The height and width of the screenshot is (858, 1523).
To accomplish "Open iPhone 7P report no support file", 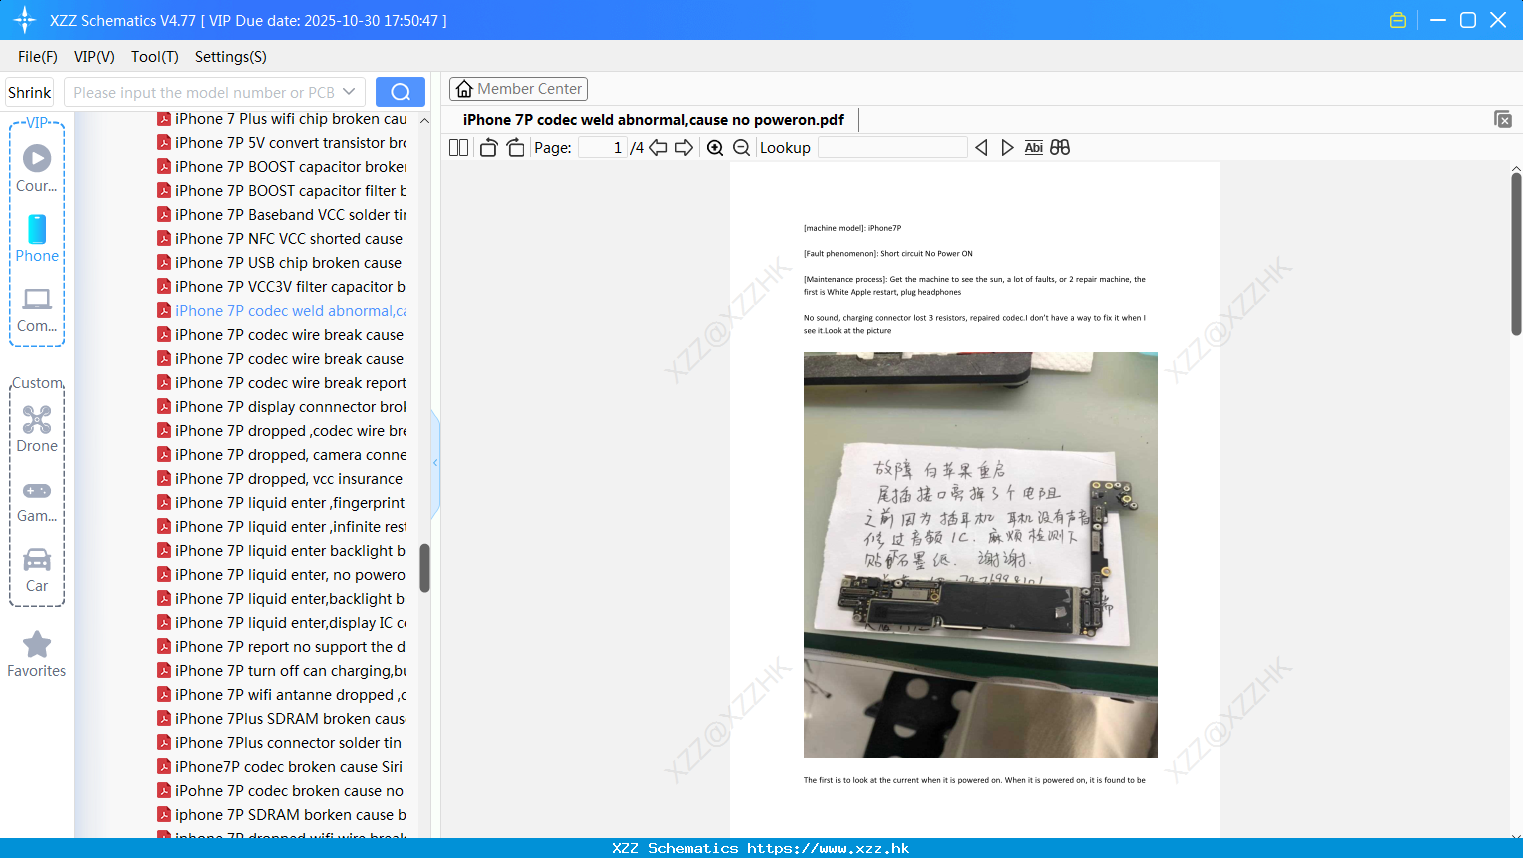I will point(283,647).
